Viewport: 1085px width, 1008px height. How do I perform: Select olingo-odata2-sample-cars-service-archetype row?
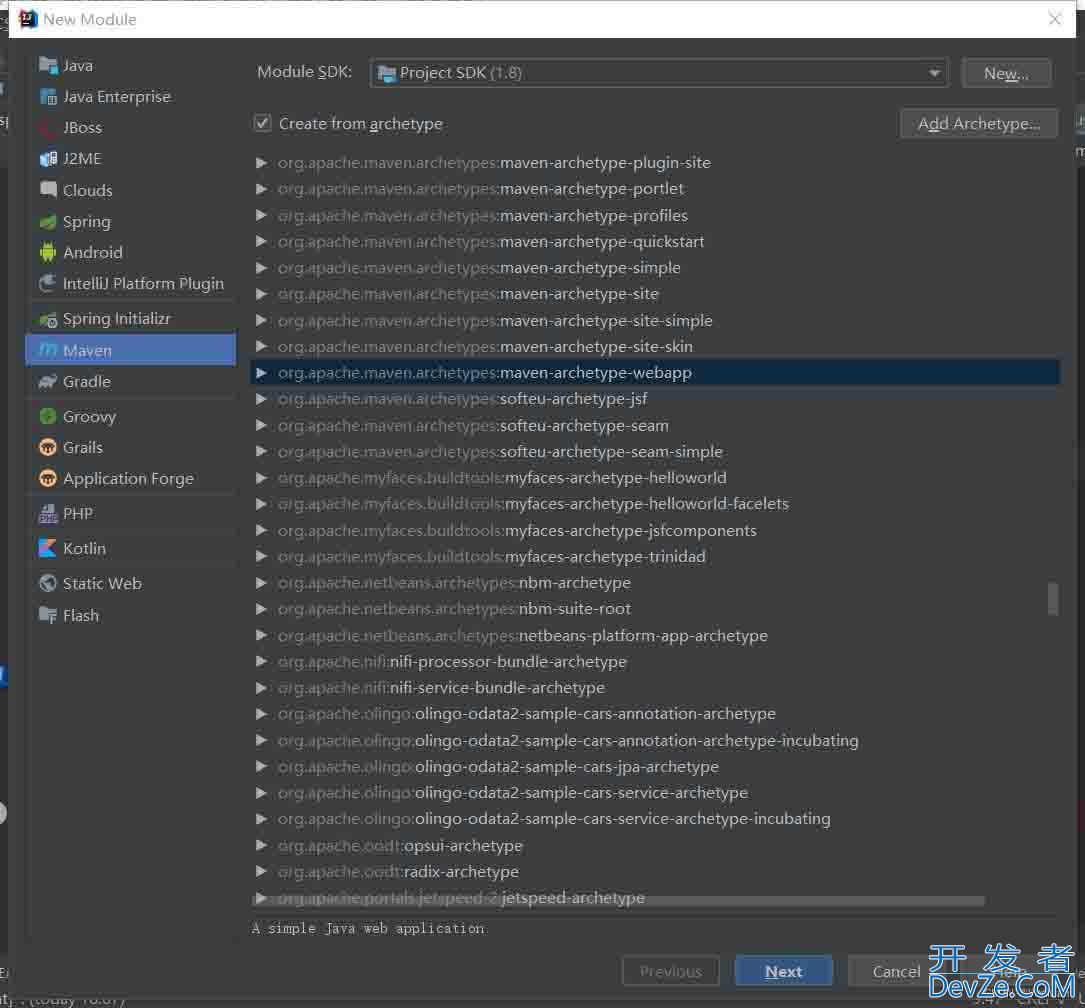point(655,793)
